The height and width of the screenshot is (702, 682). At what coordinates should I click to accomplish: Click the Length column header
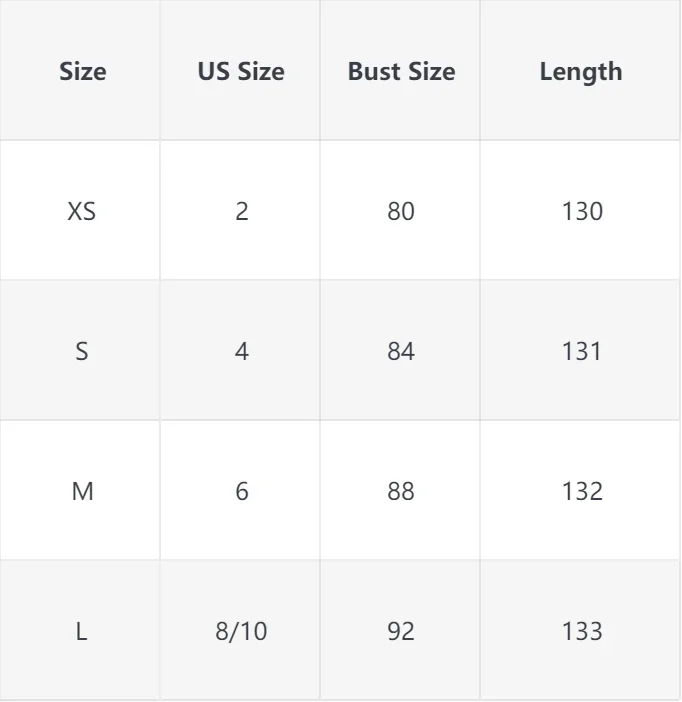tap(581, 72)
